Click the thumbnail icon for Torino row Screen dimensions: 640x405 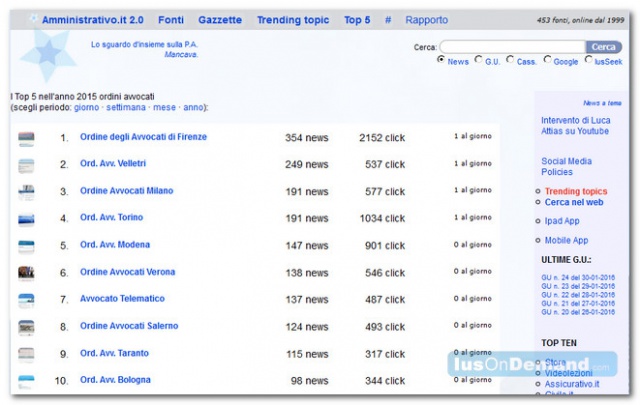pos(27,220)
